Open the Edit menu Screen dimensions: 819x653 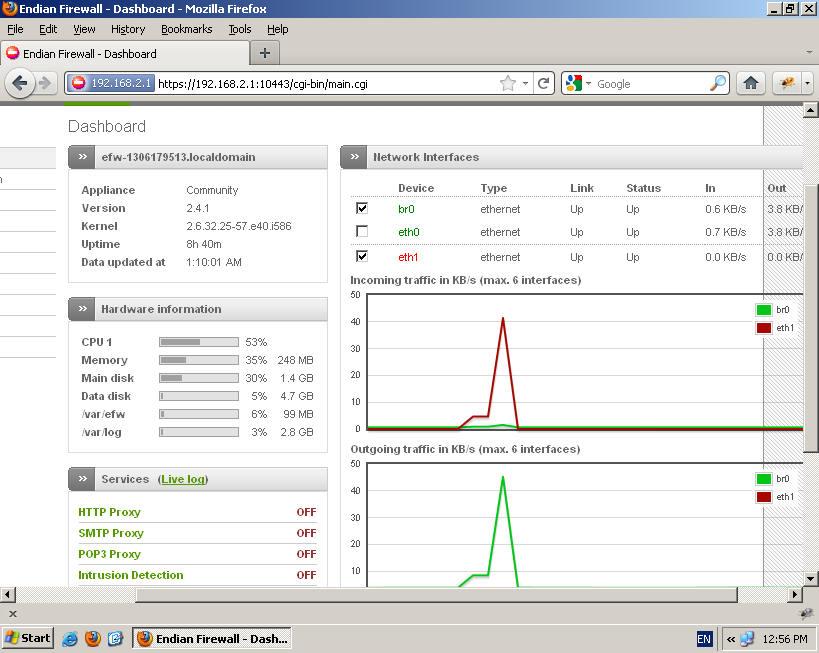48,29
